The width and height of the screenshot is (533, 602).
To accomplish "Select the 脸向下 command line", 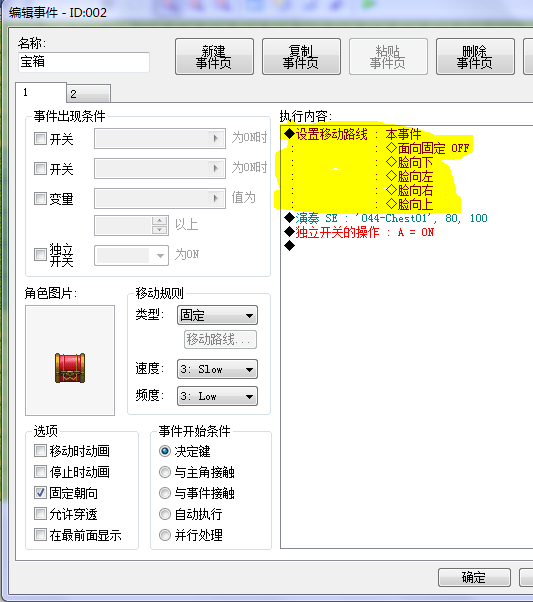I will point(410,162).
